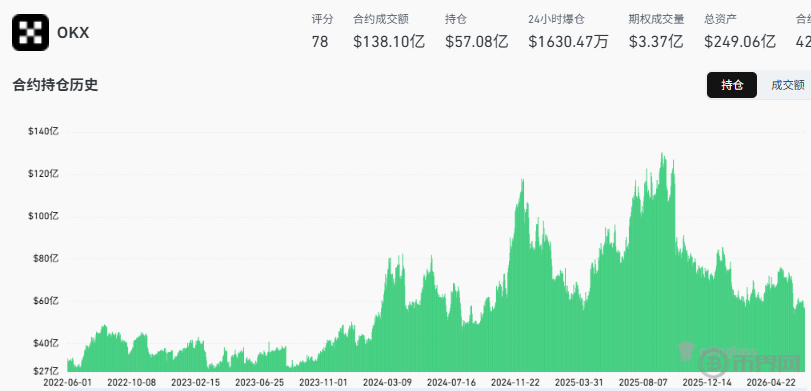Viewport: 811px width, 391px height.
Task: Click the 评分 score value 78
Action: tap(320, 41)
